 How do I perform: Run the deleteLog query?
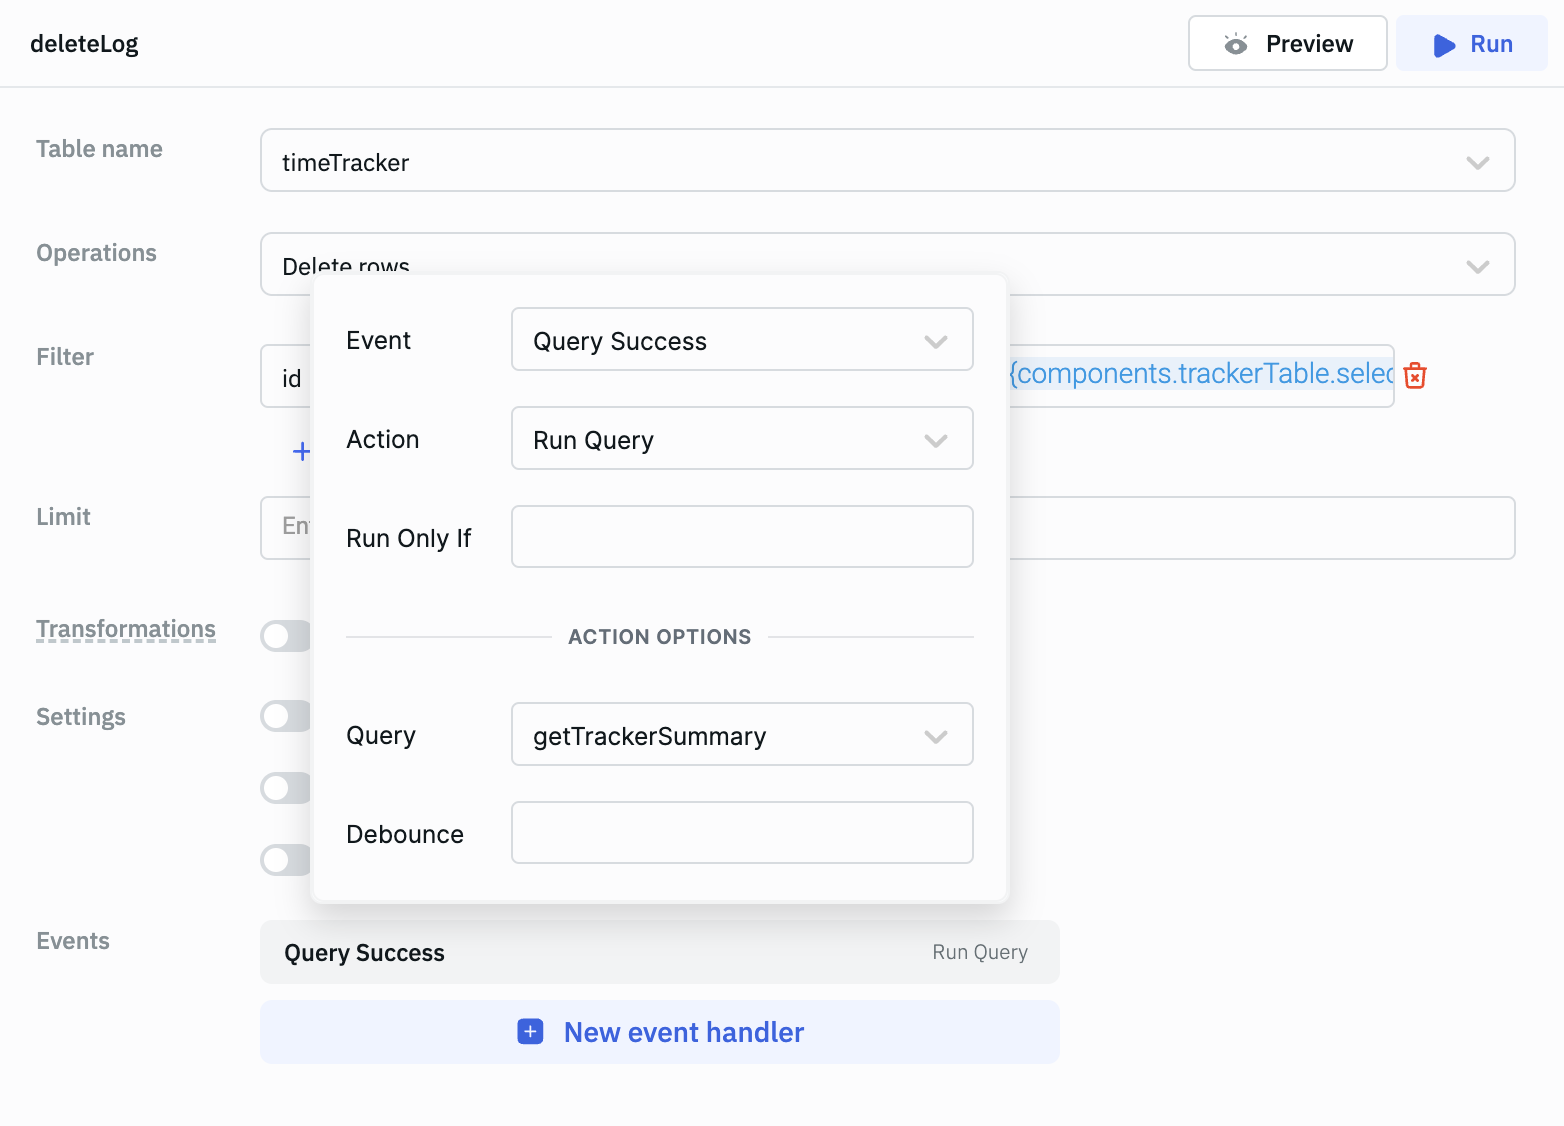(1471, 44)
